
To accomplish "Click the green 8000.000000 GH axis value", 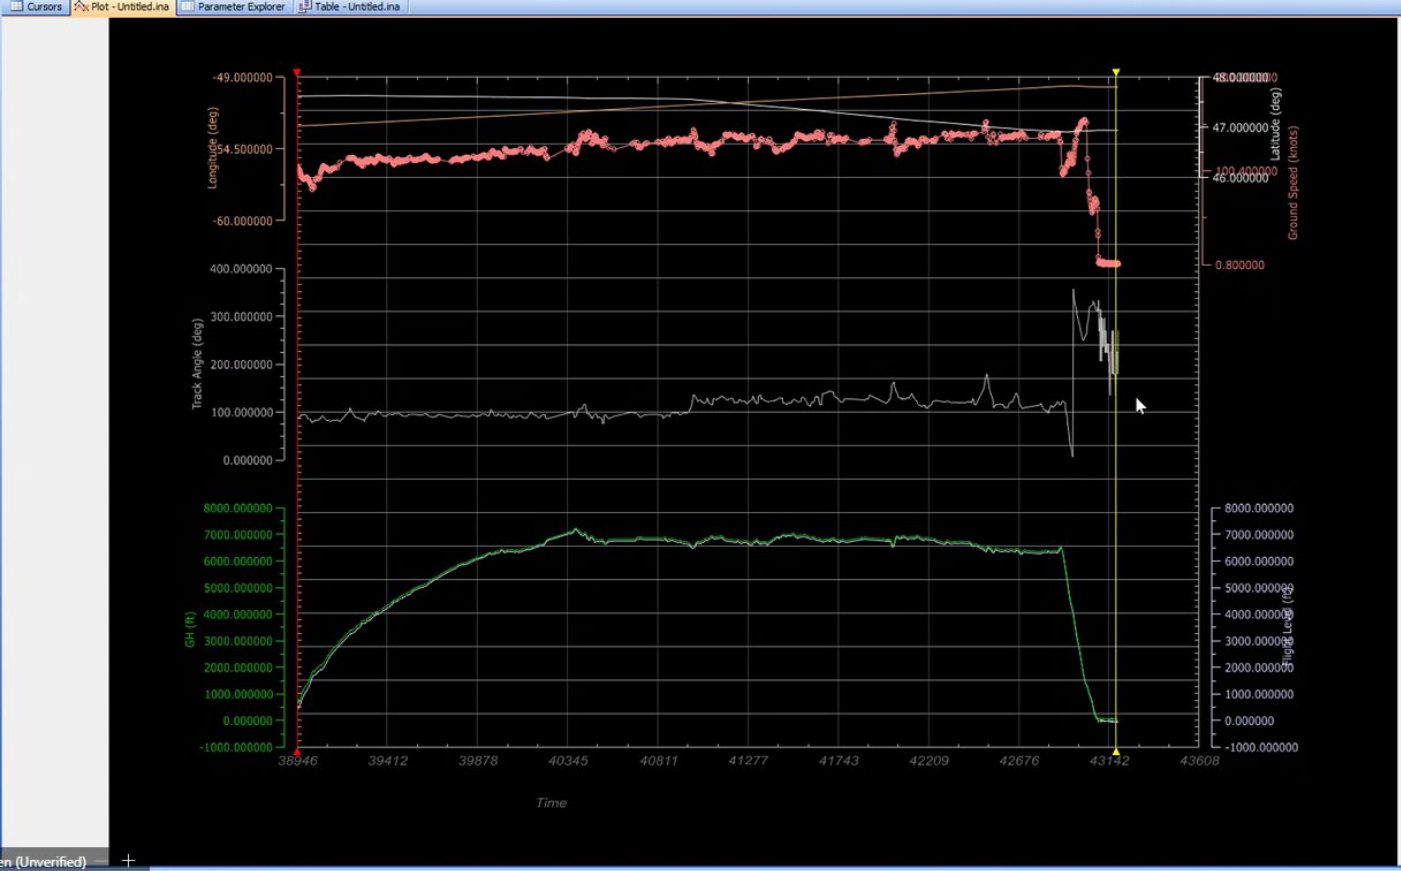I will point(238,508).
